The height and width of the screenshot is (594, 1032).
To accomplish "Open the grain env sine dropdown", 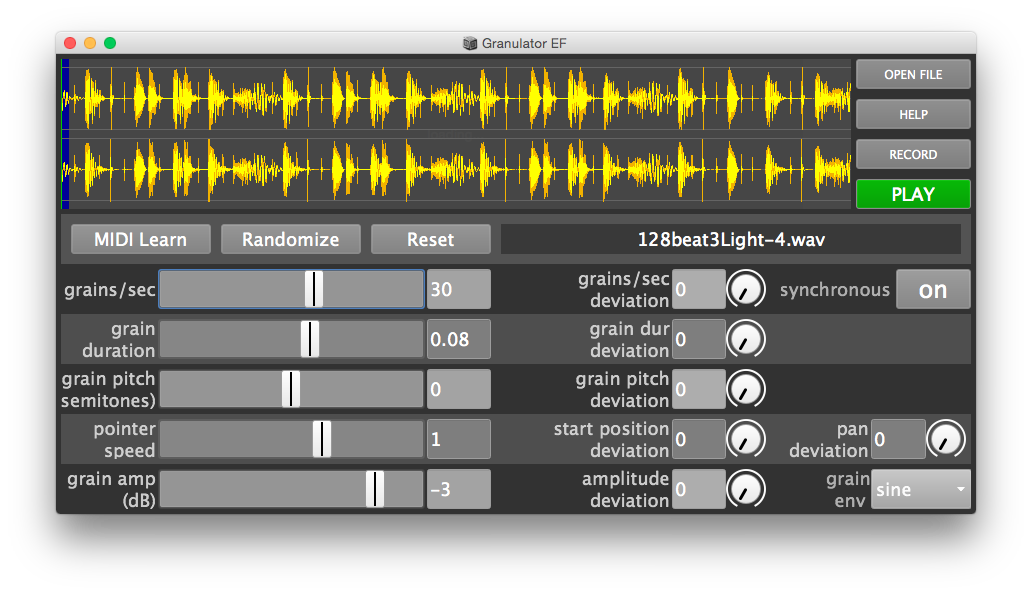I will (x=921, y=489).
